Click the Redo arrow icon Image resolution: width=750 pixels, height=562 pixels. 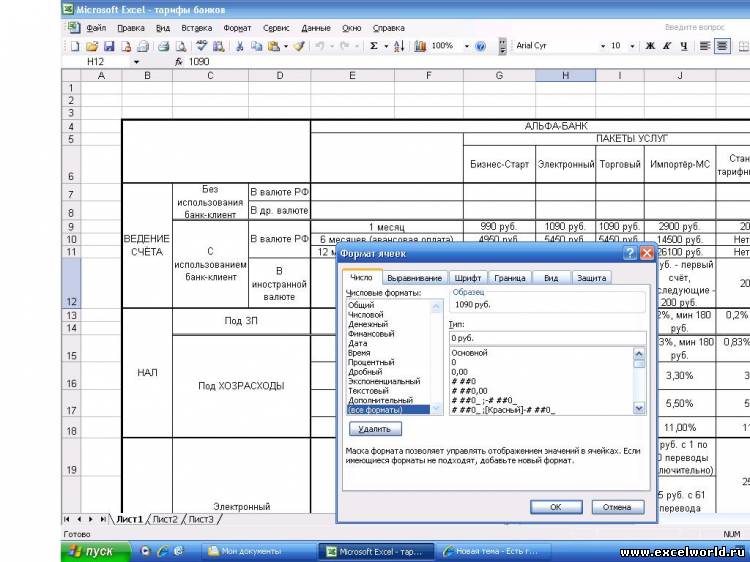point(344,46)
